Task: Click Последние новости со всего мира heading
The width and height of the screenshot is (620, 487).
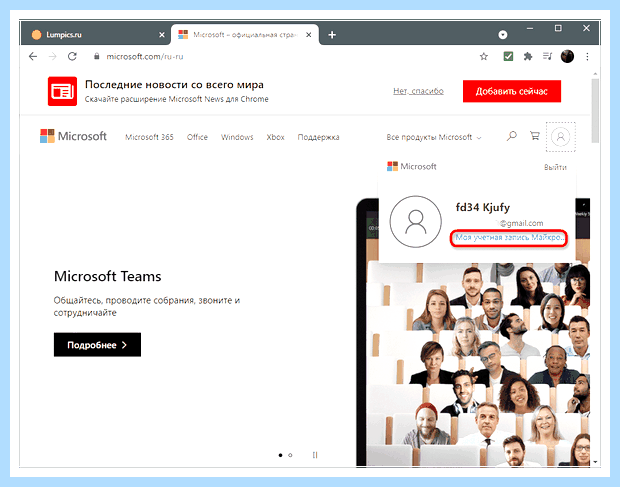Action: (174, 85)
